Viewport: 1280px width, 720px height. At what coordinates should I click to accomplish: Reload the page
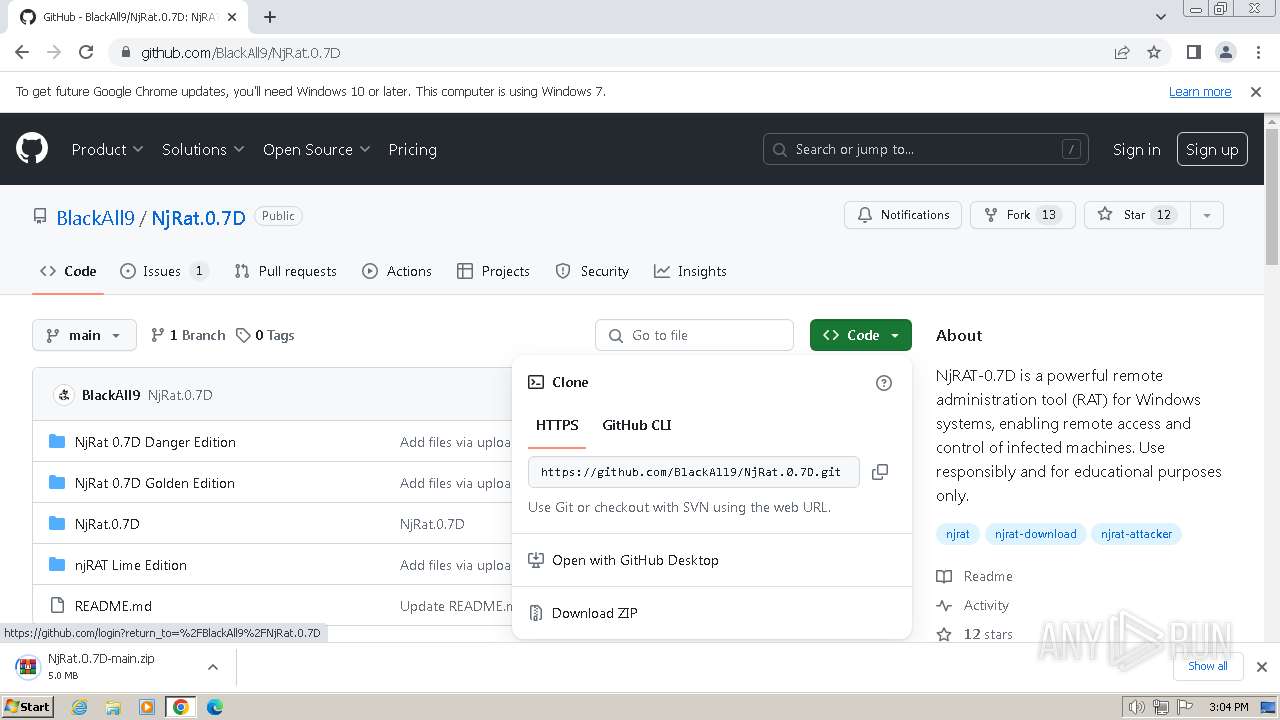point(86,52)
